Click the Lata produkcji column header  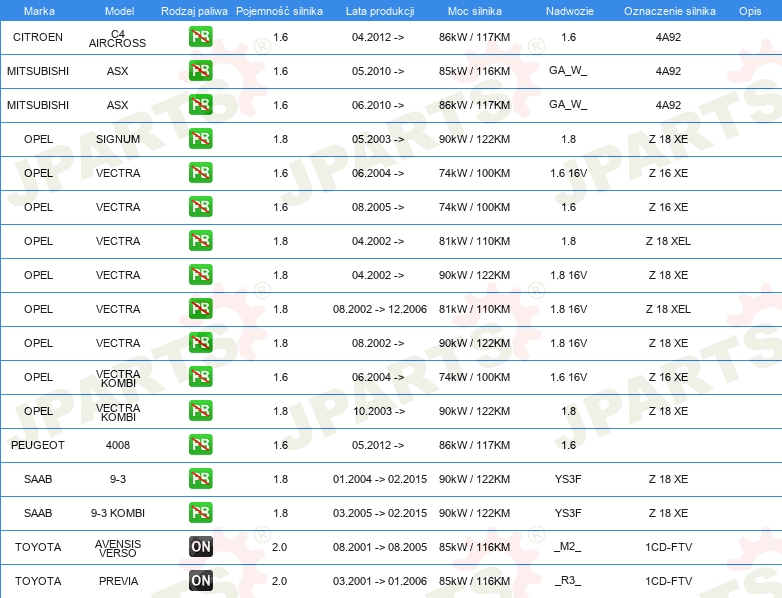(x=378, y=10)
